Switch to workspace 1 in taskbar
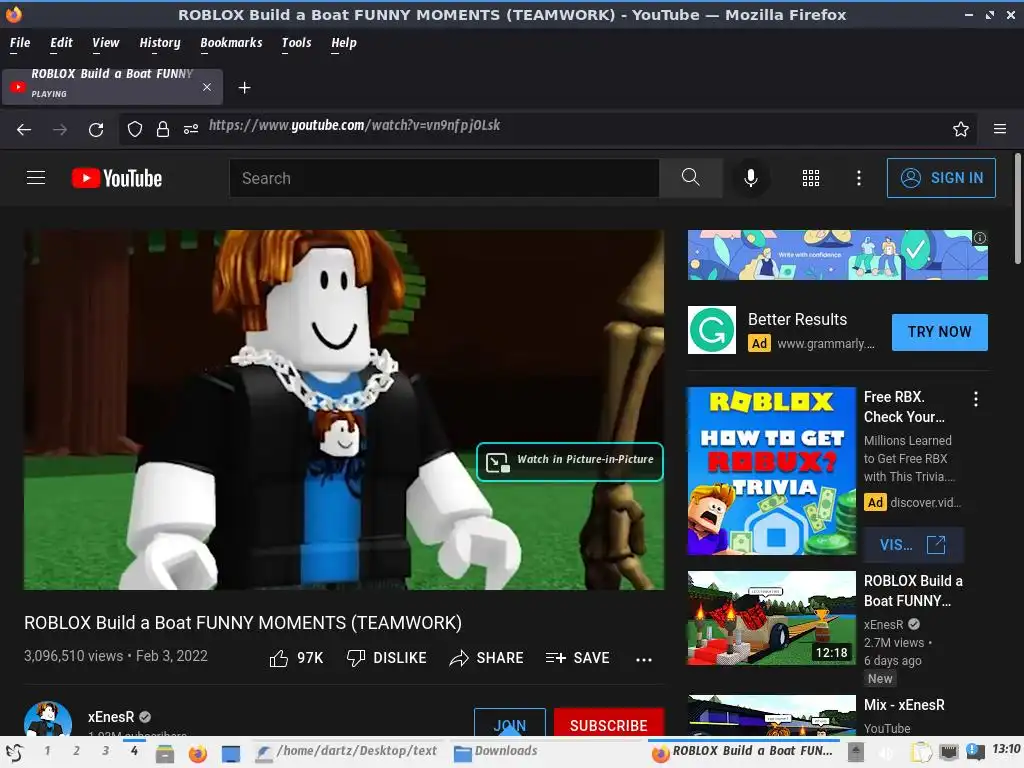The width and height of the screenshot is (1024, 768). pyautogui.click(x=47, y=751)
